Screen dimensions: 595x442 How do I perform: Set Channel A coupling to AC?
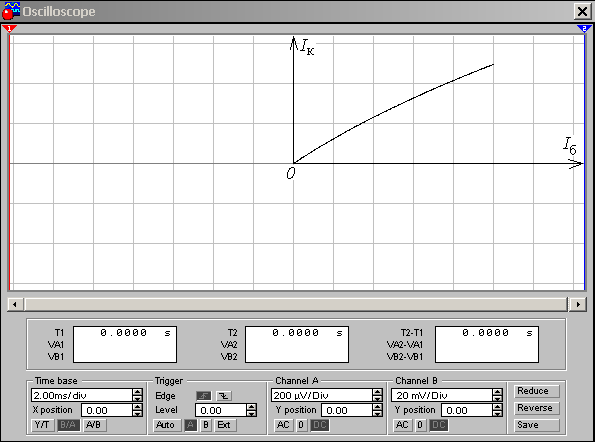(x=283, y=425)
